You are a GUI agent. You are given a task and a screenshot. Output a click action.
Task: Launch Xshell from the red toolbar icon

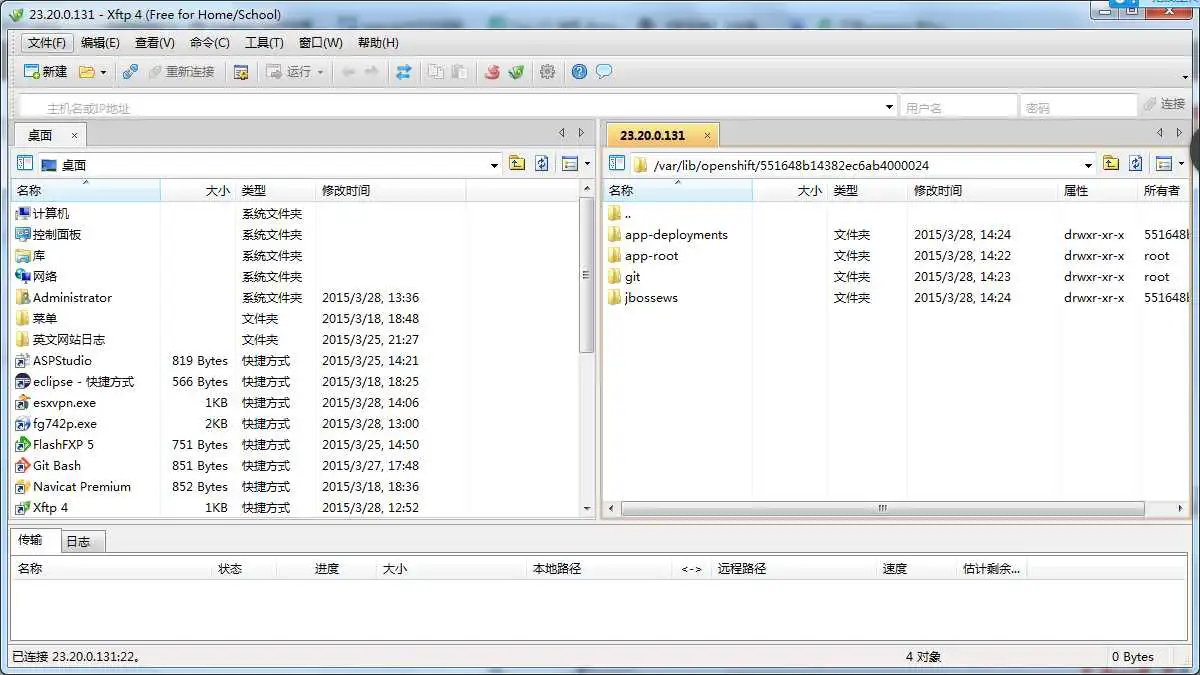pos(492,72)
